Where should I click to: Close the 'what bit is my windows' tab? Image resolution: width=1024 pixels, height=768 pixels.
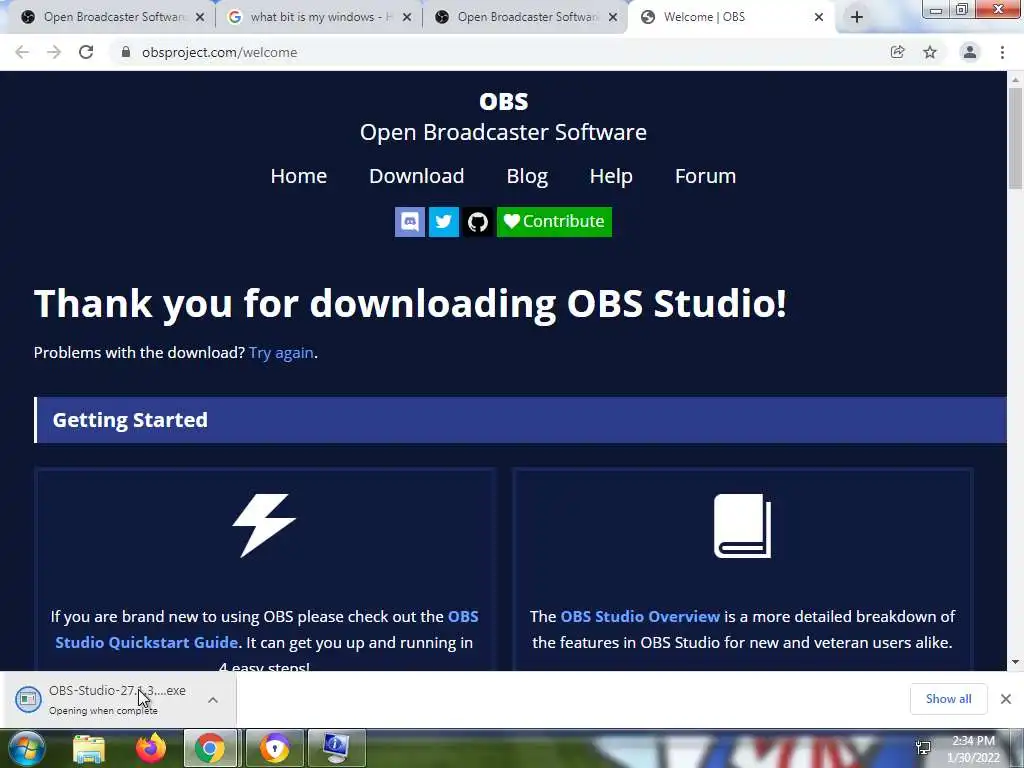407,17
